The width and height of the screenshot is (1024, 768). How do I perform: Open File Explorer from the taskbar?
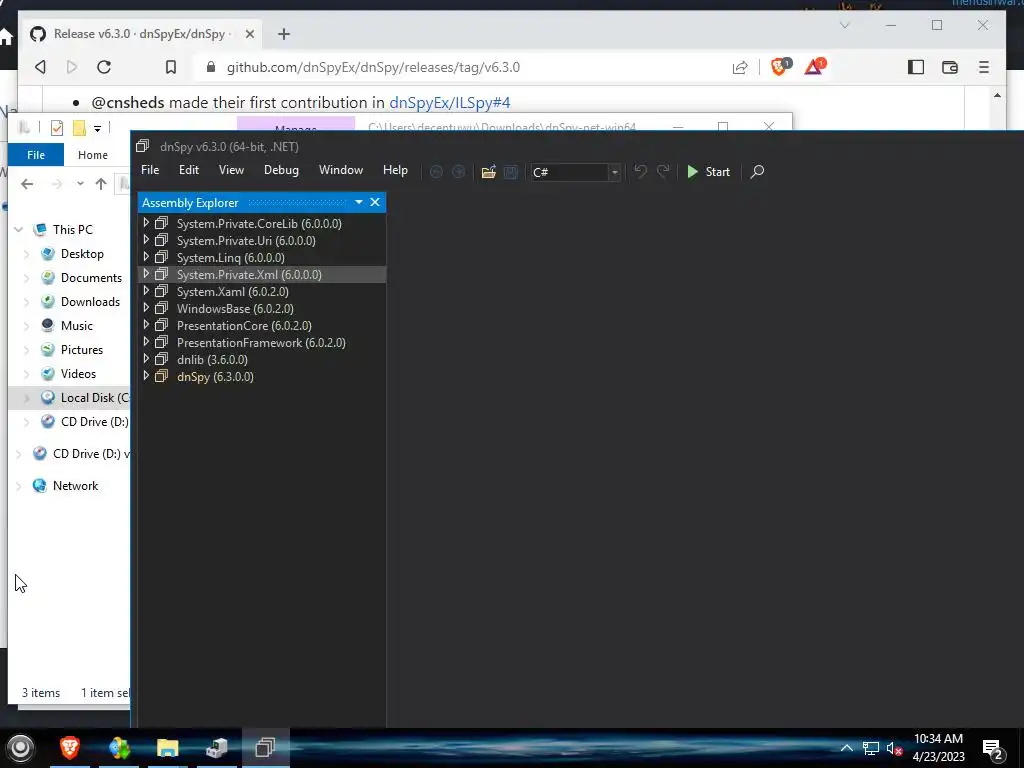pyautogui.click(x=167, y=748)
